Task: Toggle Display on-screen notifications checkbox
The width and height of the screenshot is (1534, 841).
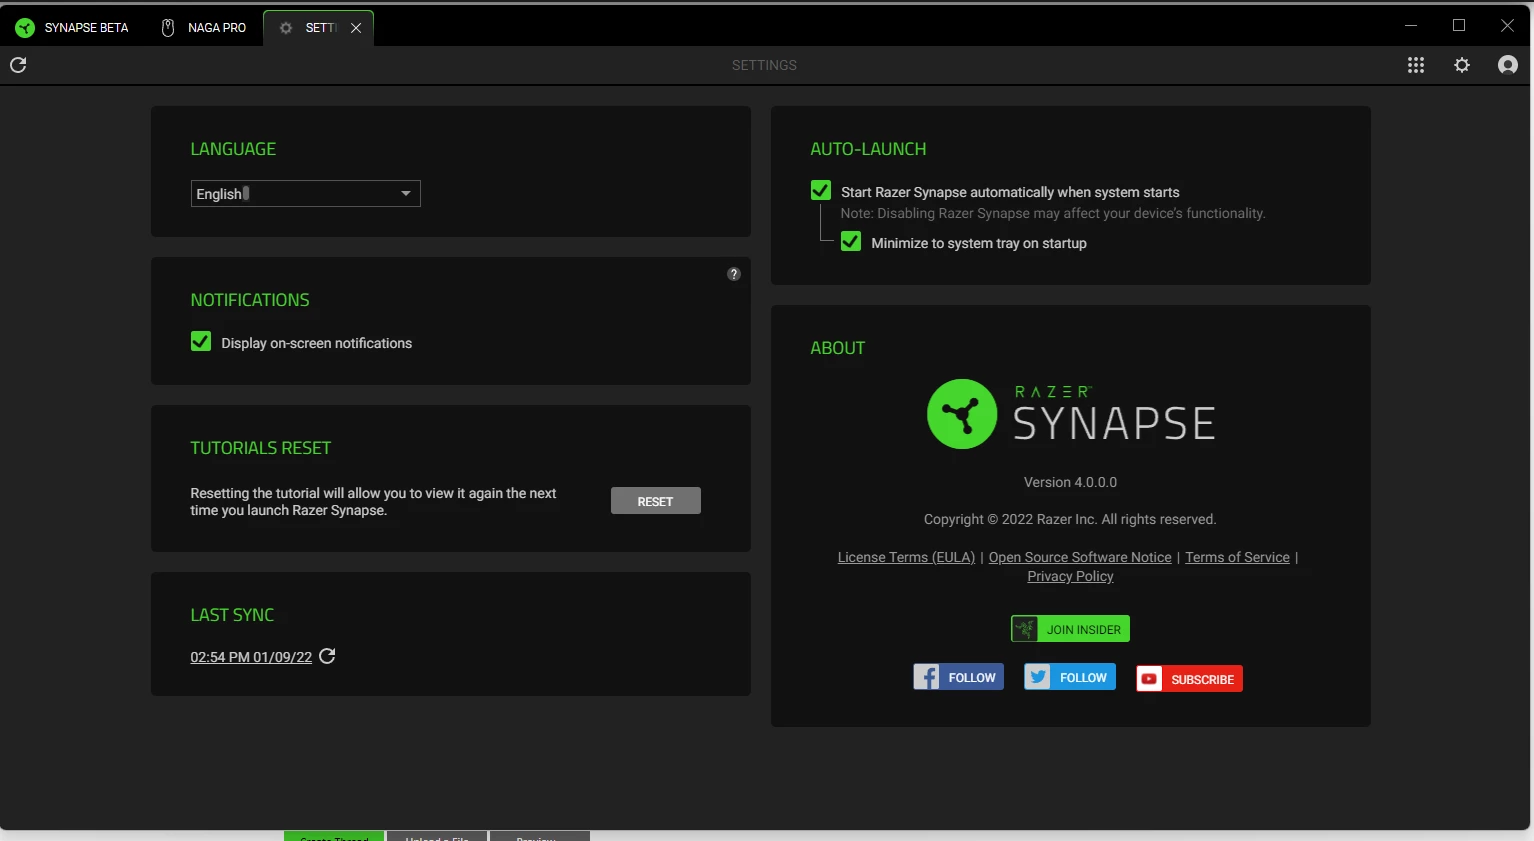Action: (201, 342)
